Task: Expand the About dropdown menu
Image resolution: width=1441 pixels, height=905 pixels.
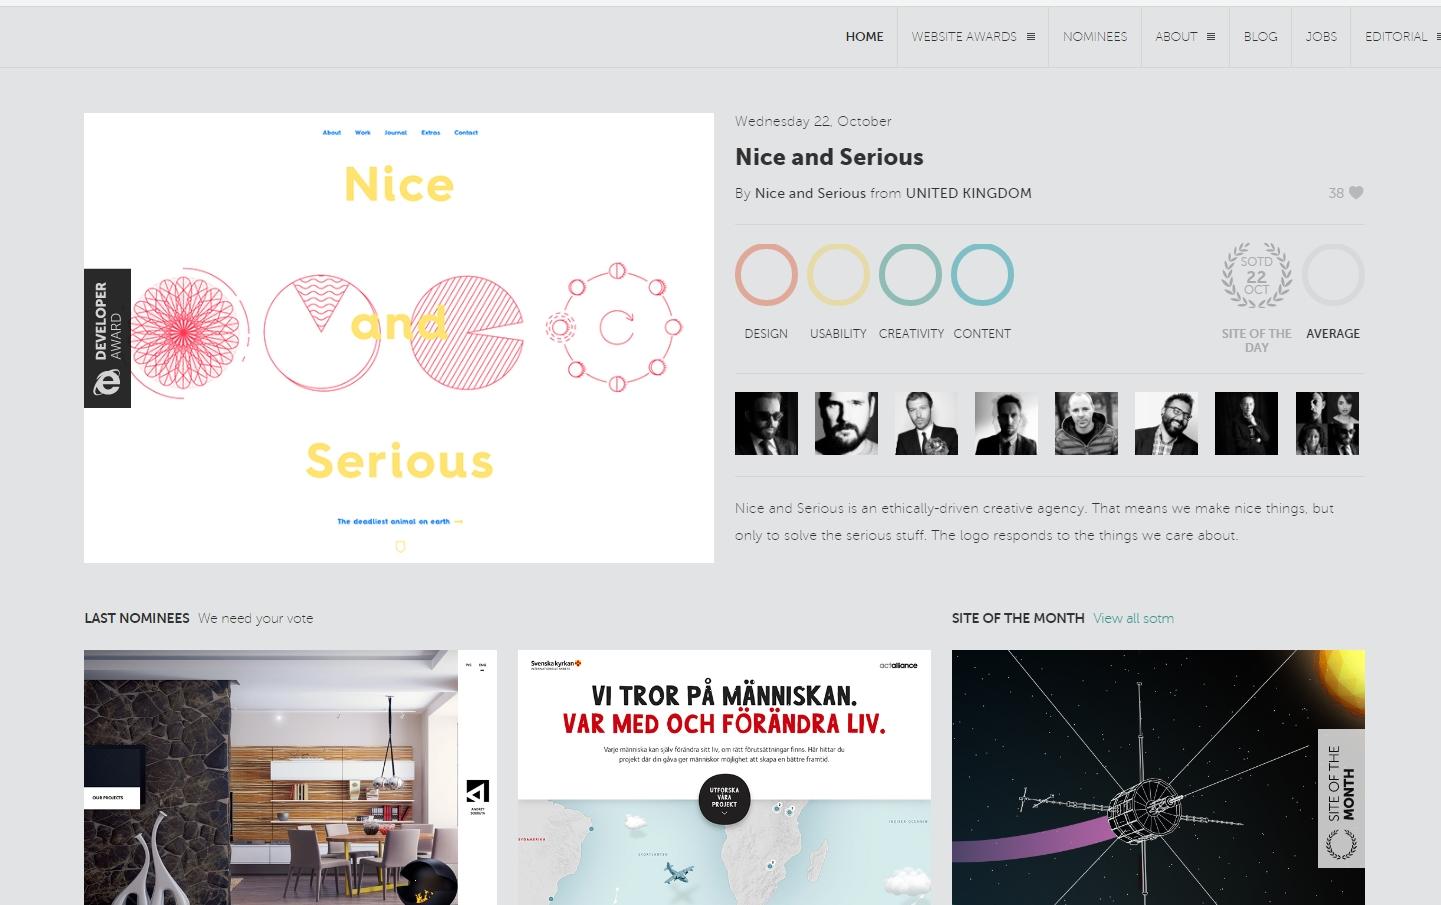Action: pos(1185,37)
